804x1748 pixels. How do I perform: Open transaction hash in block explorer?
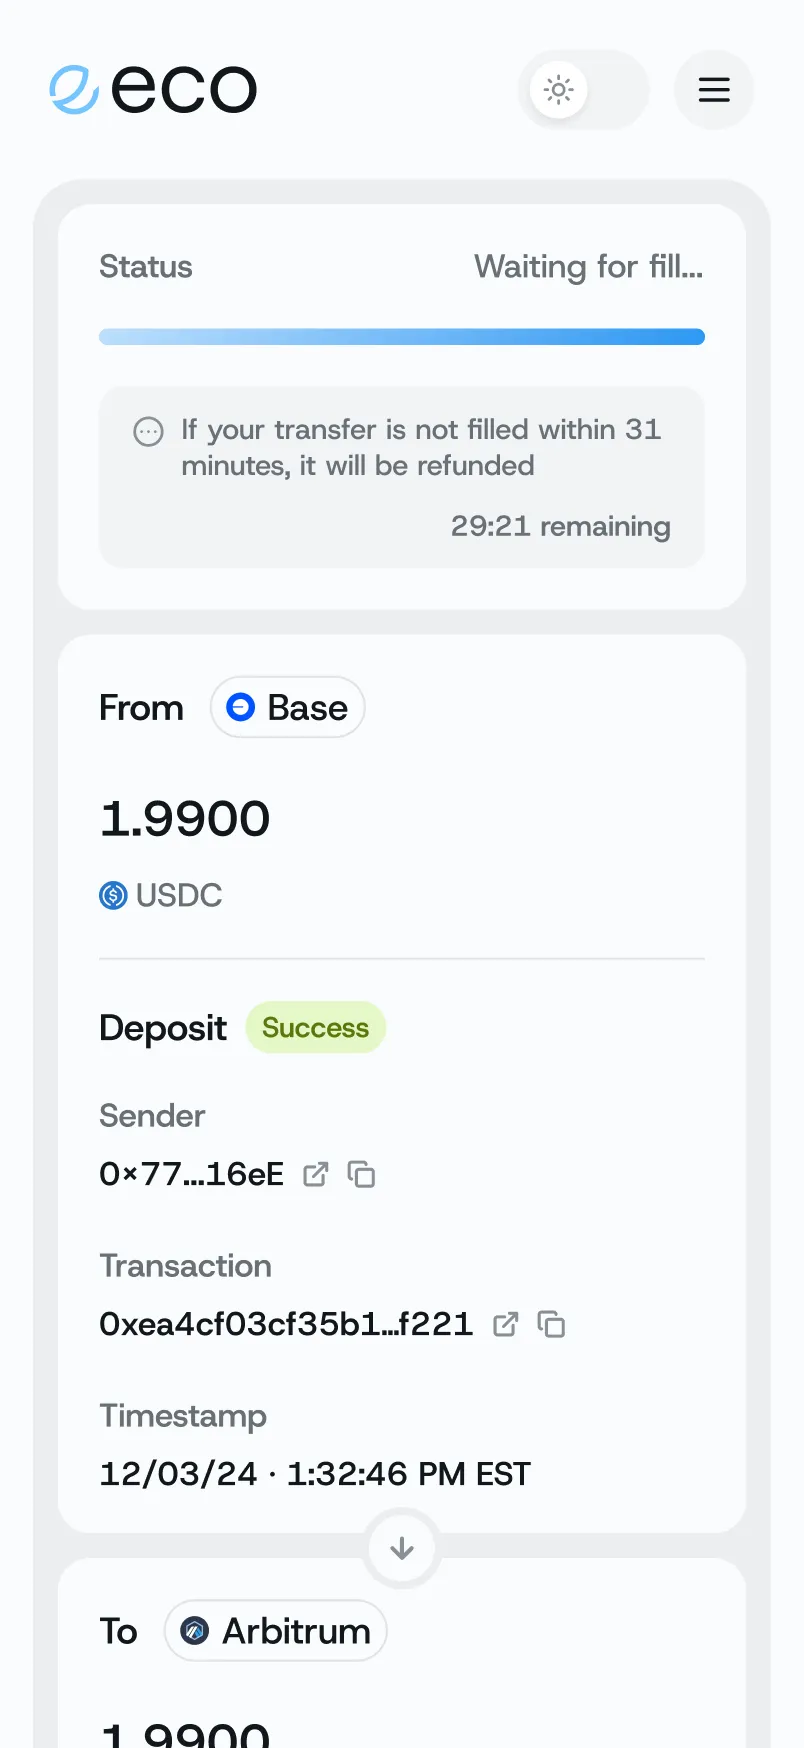[x=506, y=1324]
